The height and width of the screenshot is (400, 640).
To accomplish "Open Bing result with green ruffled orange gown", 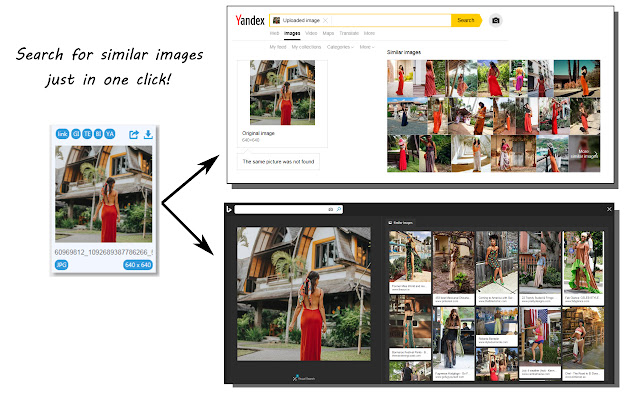I will click(x=583, y=268).
